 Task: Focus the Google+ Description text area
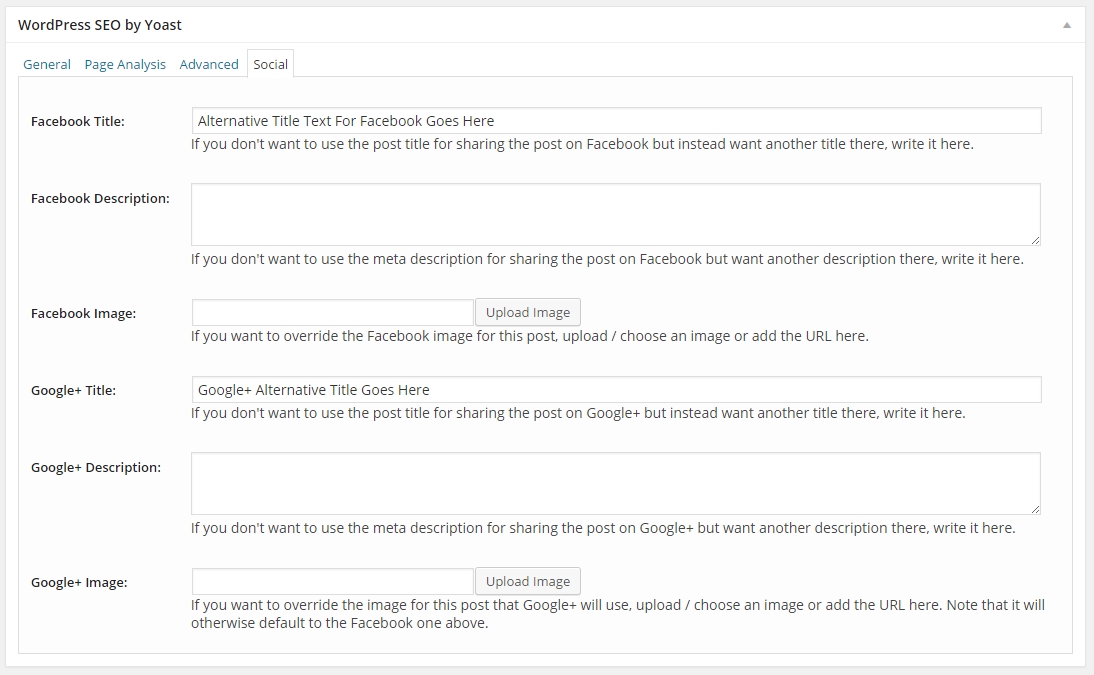(616, 483)
